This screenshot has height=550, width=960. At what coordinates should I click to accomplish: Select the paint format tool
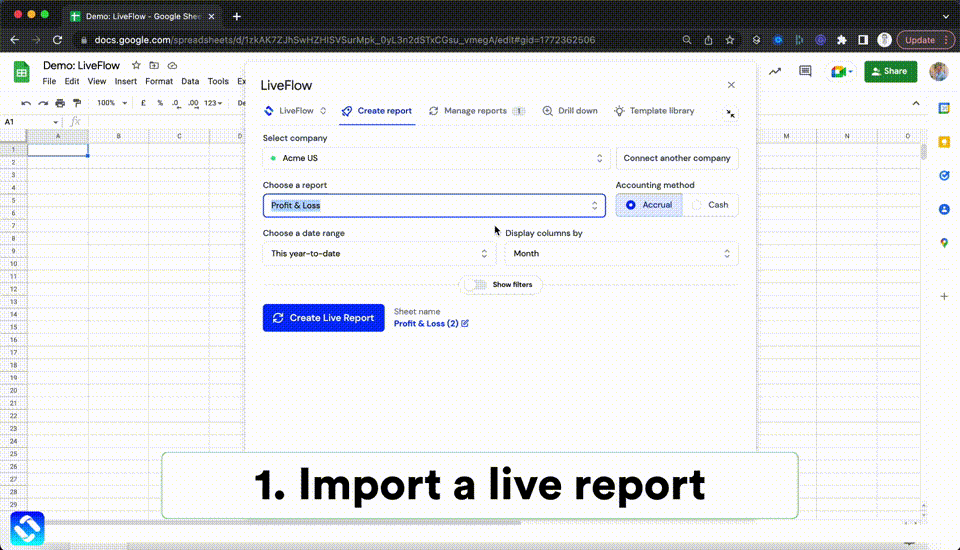coord(77,103)
